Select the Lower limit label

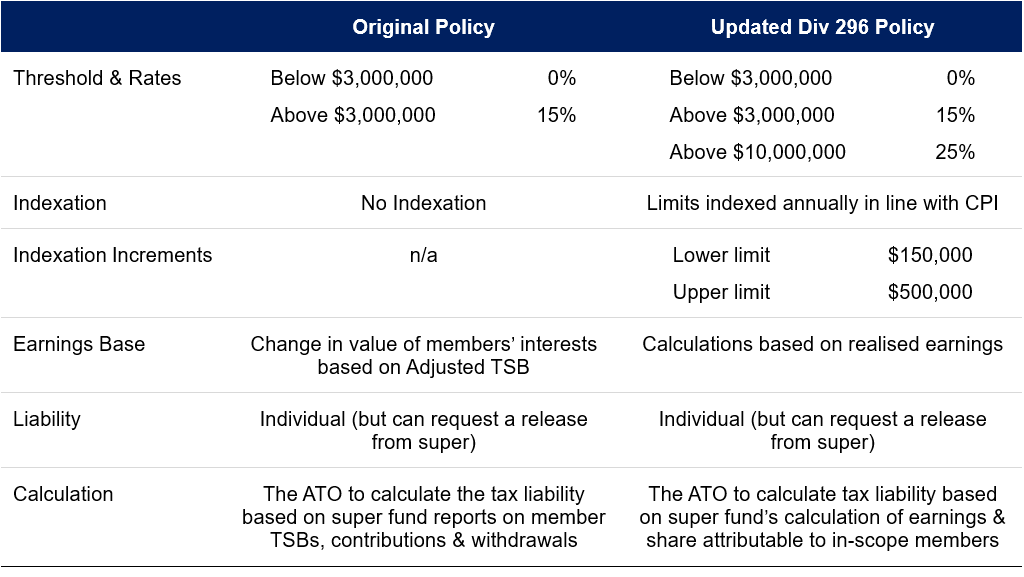coord(721,255)
